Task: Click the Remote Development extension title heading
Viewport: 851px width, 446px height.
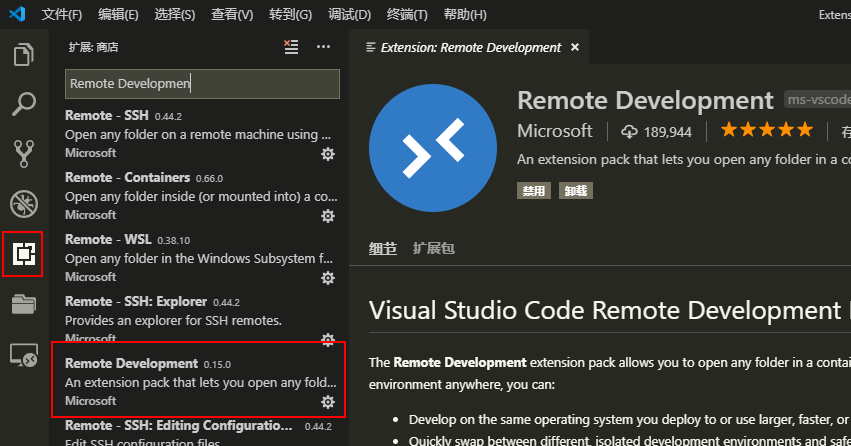Action: pyautogui.click(x=645, y=100)
